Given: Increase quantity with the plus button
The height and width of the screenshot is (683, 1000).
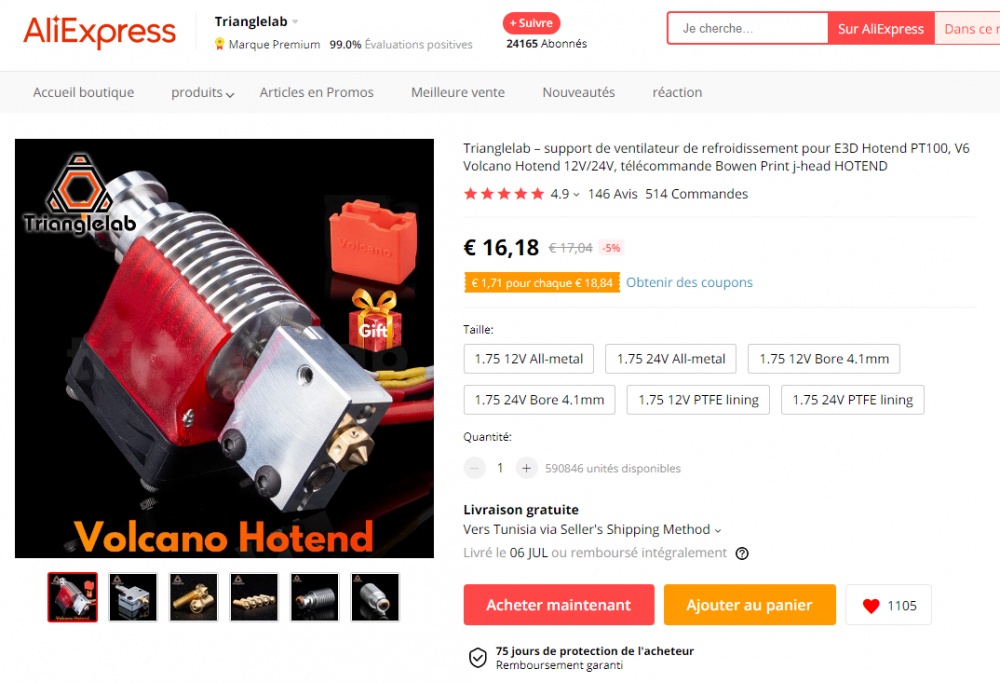Looking at the screenshot, I should pos(526,468).
